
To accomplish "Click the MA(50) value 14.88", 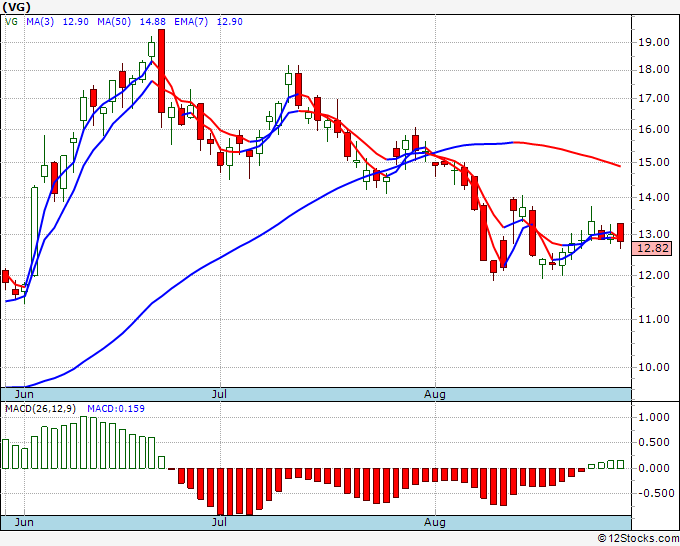I will pos(152,22).
